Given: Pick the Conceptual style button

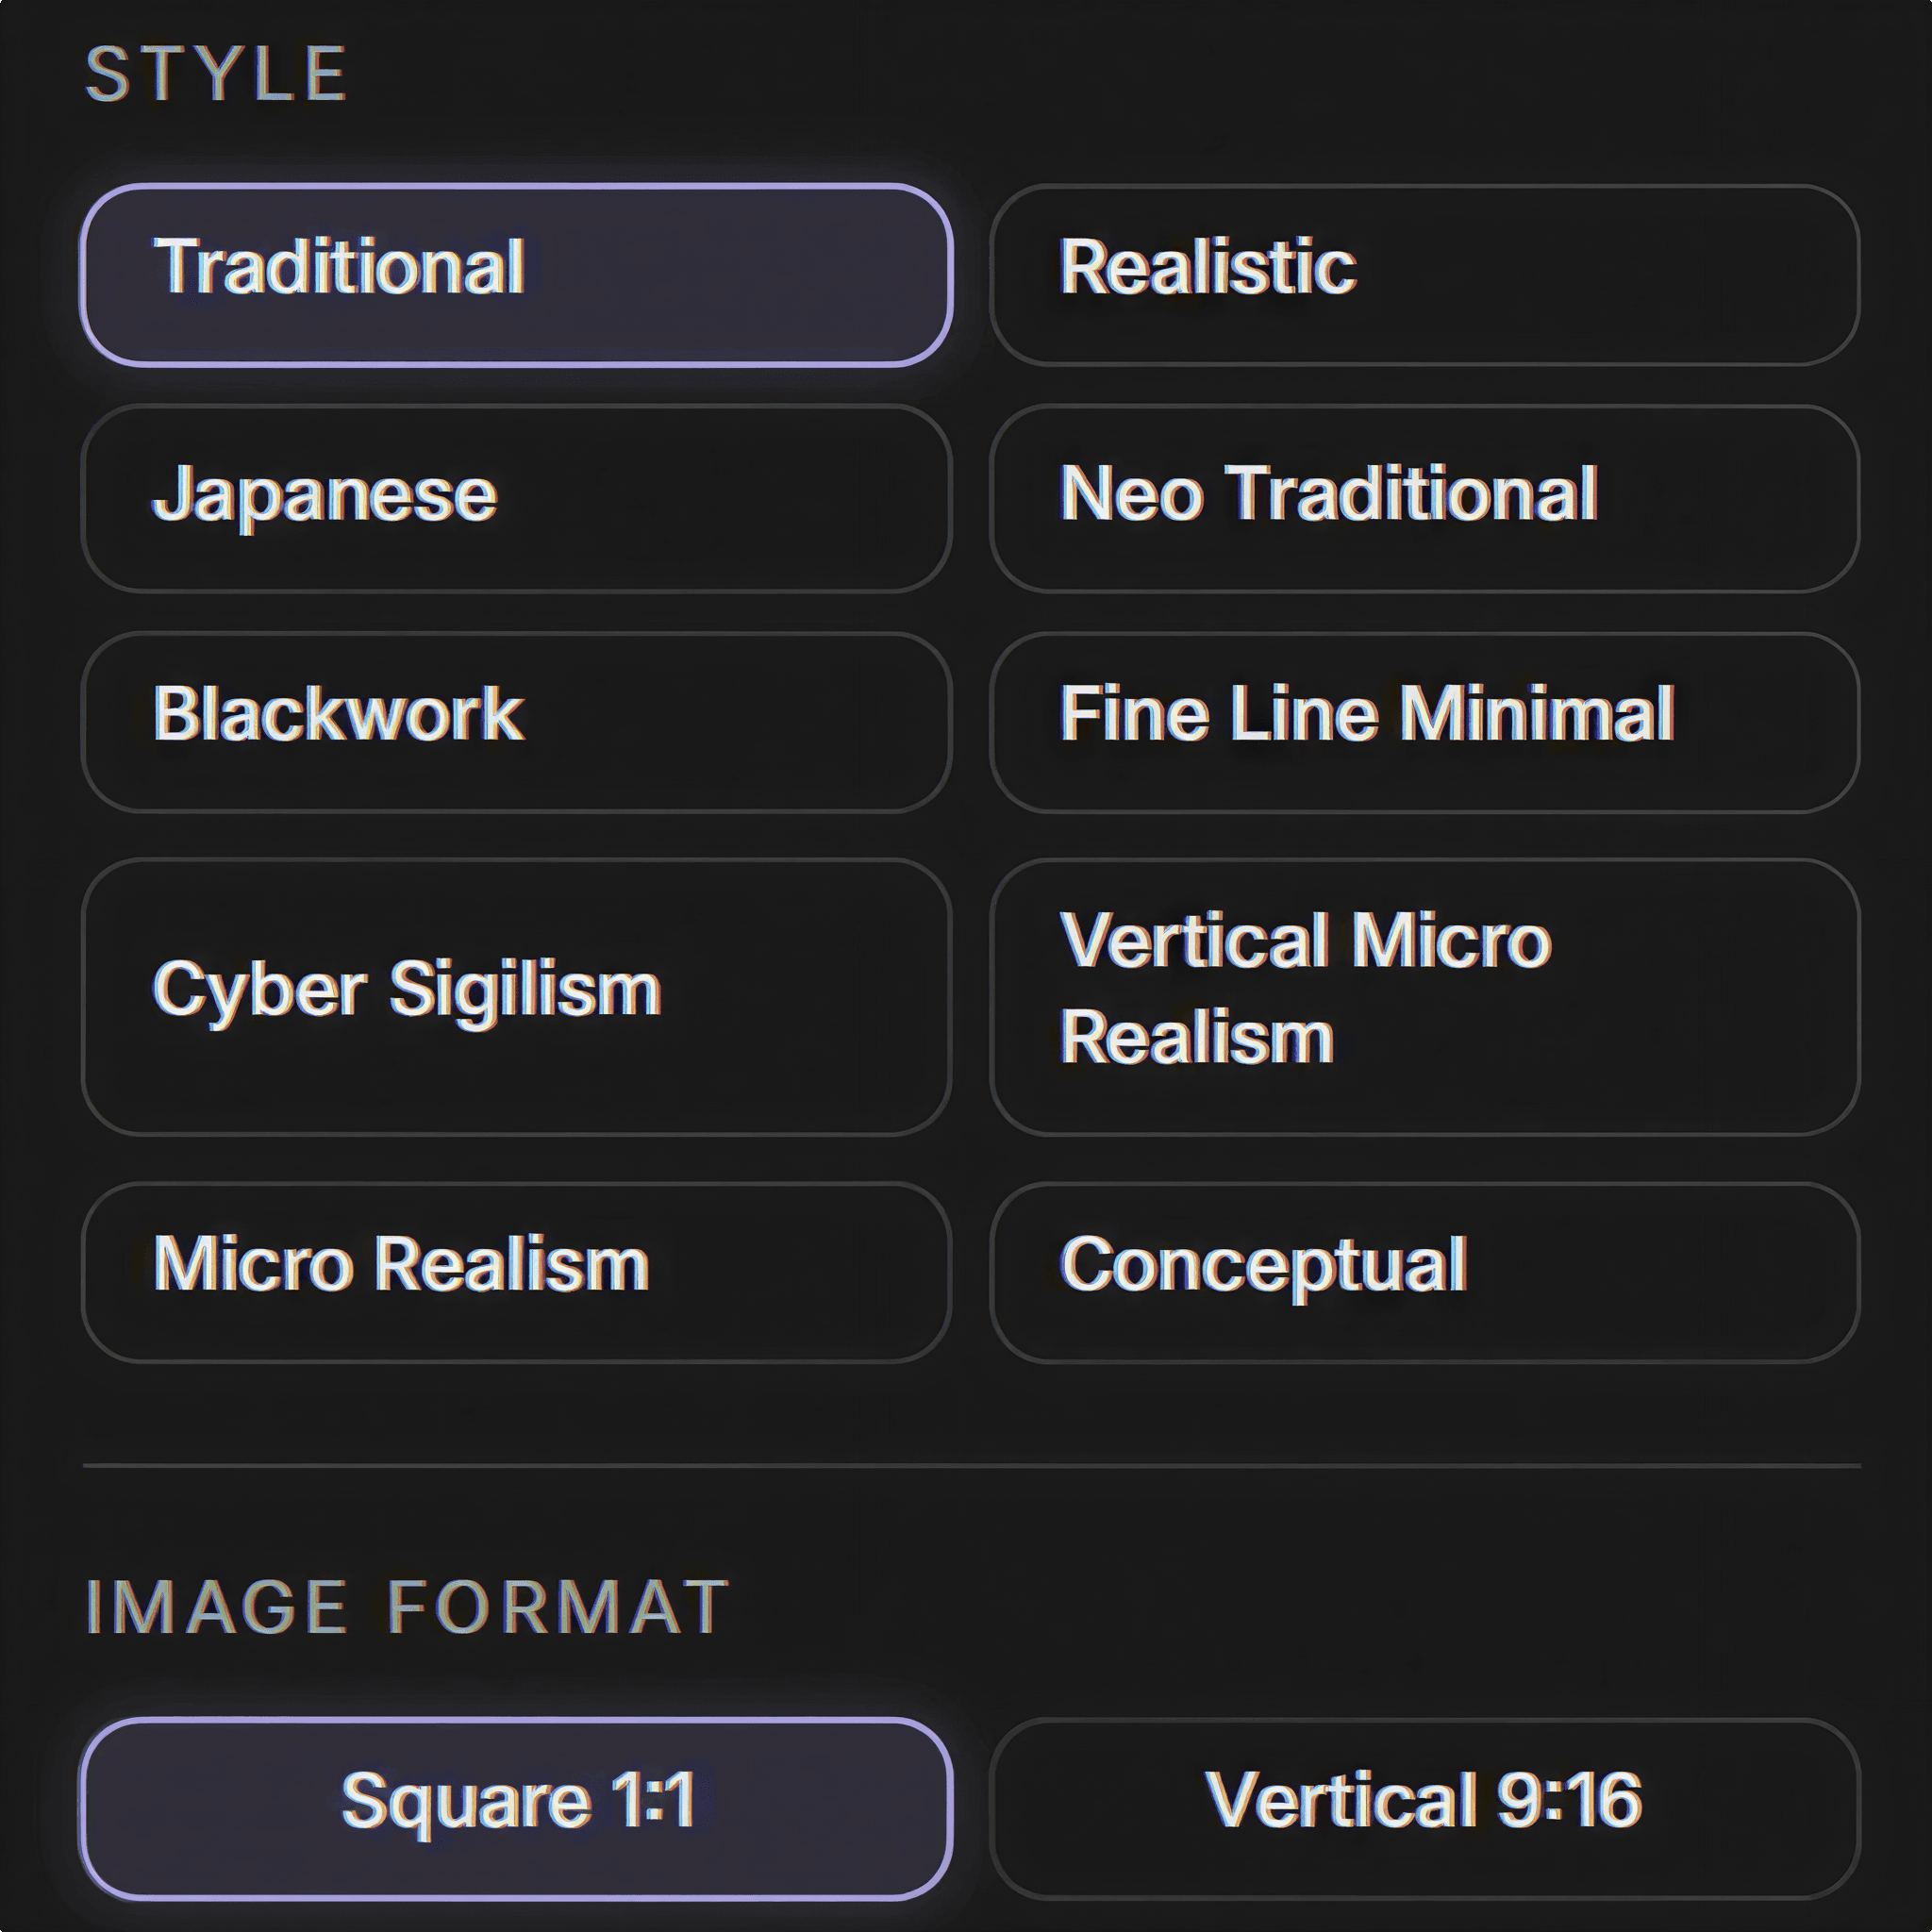Looking at the screenshot, I should coord(1424,1272).
